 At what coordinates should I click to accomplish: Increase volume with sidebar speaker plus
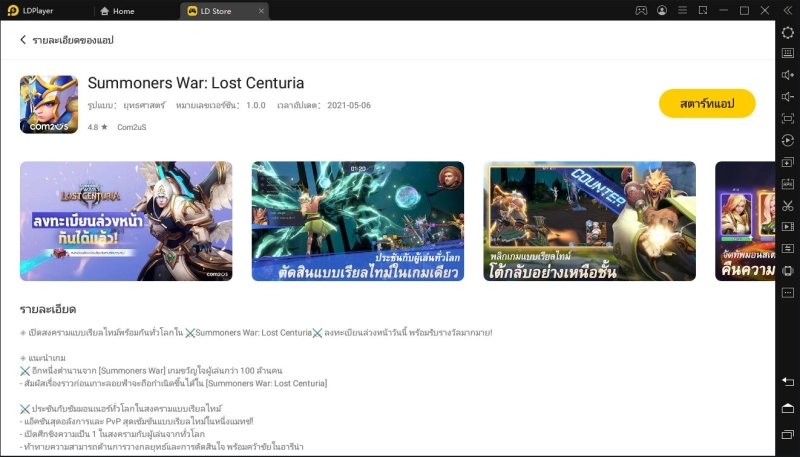tap(788, 75)
